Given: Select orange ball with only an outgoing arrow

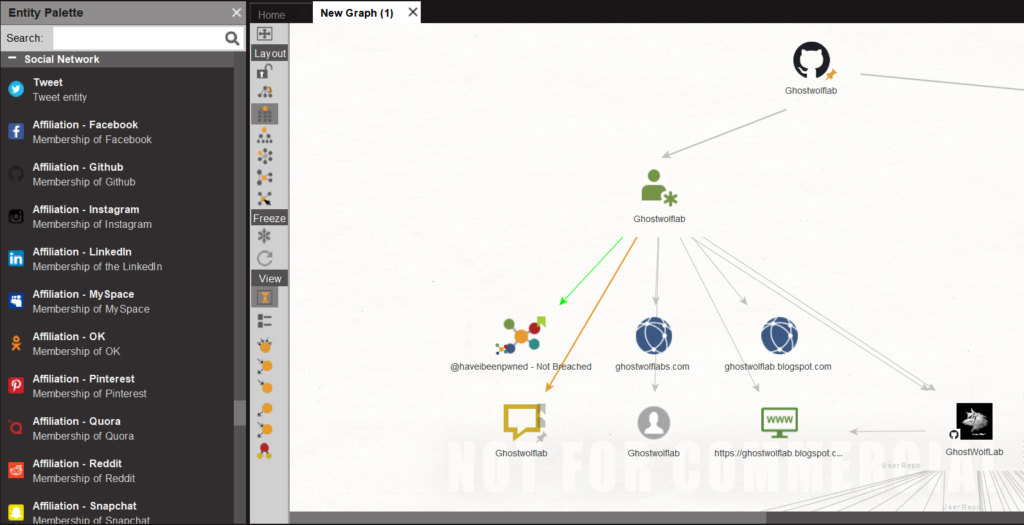Looking at the screenshot, I should click(x=264, y=409).
